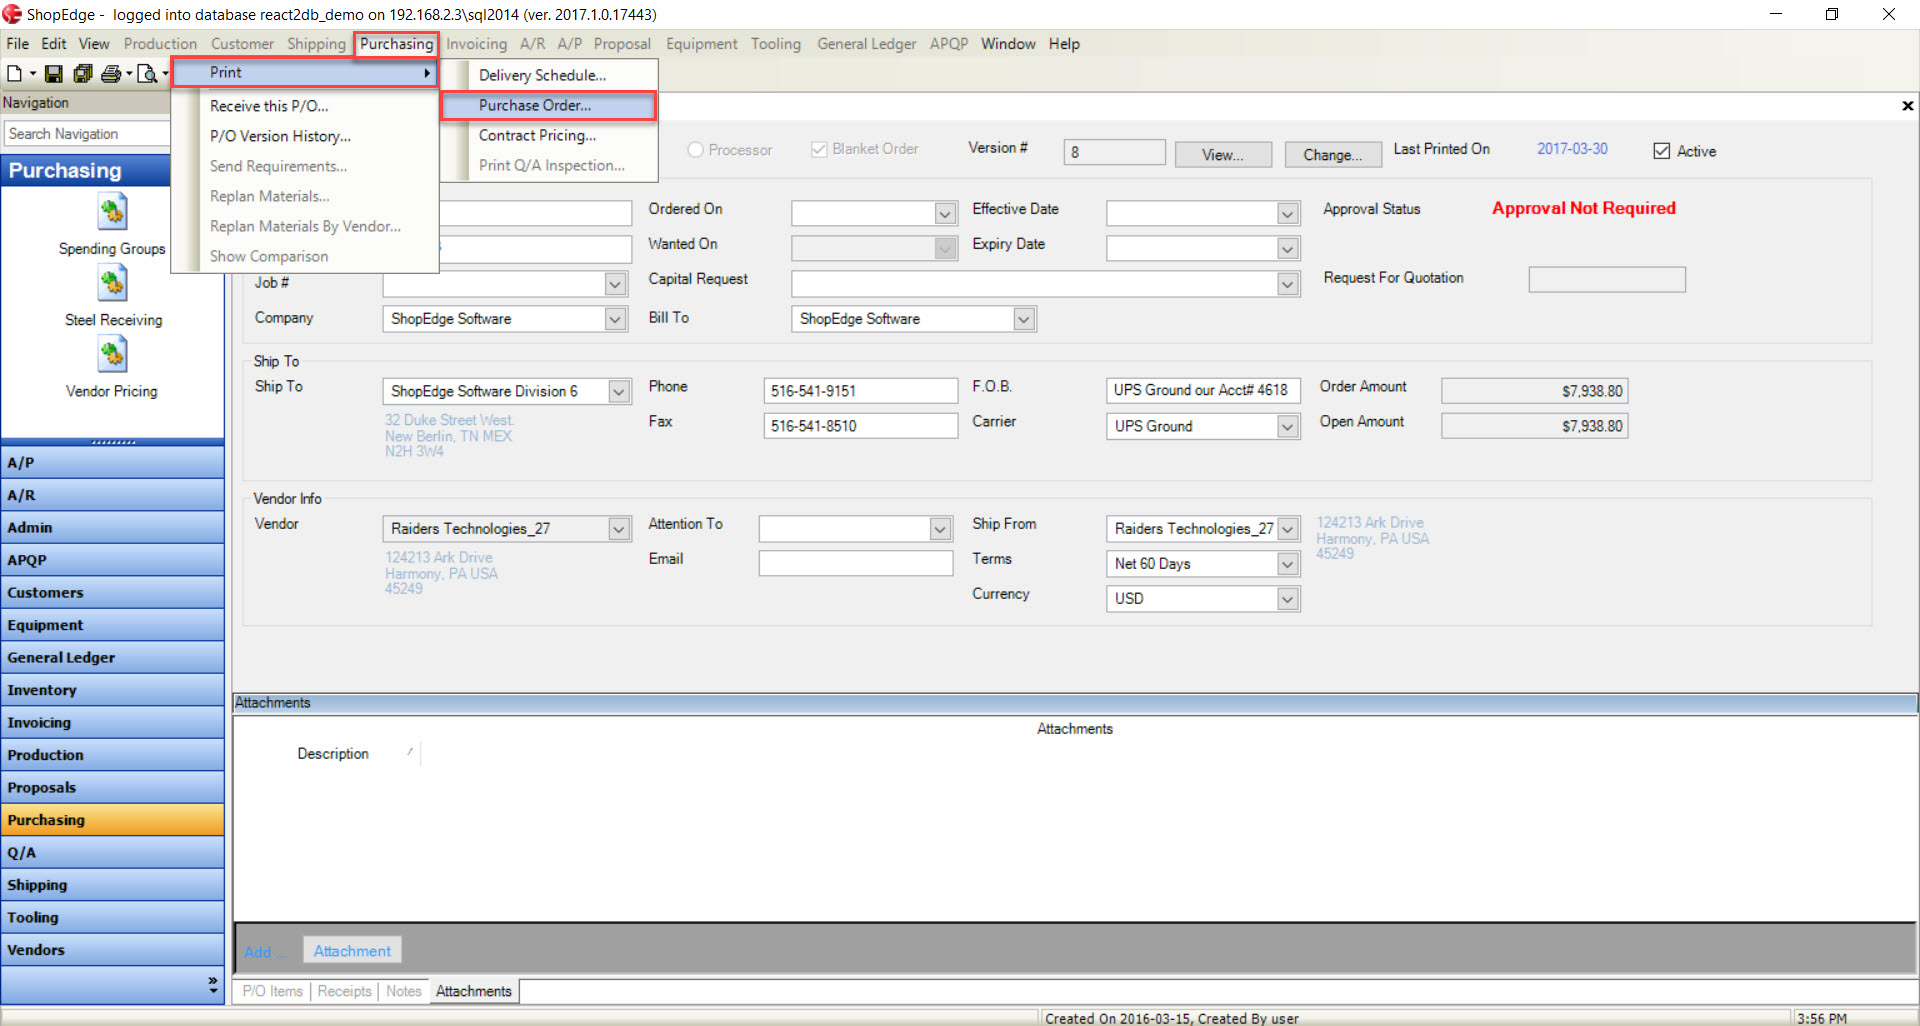Click the Version # field
The height and width of the screenshot is (1026, 1920).
pos(1114,152)
